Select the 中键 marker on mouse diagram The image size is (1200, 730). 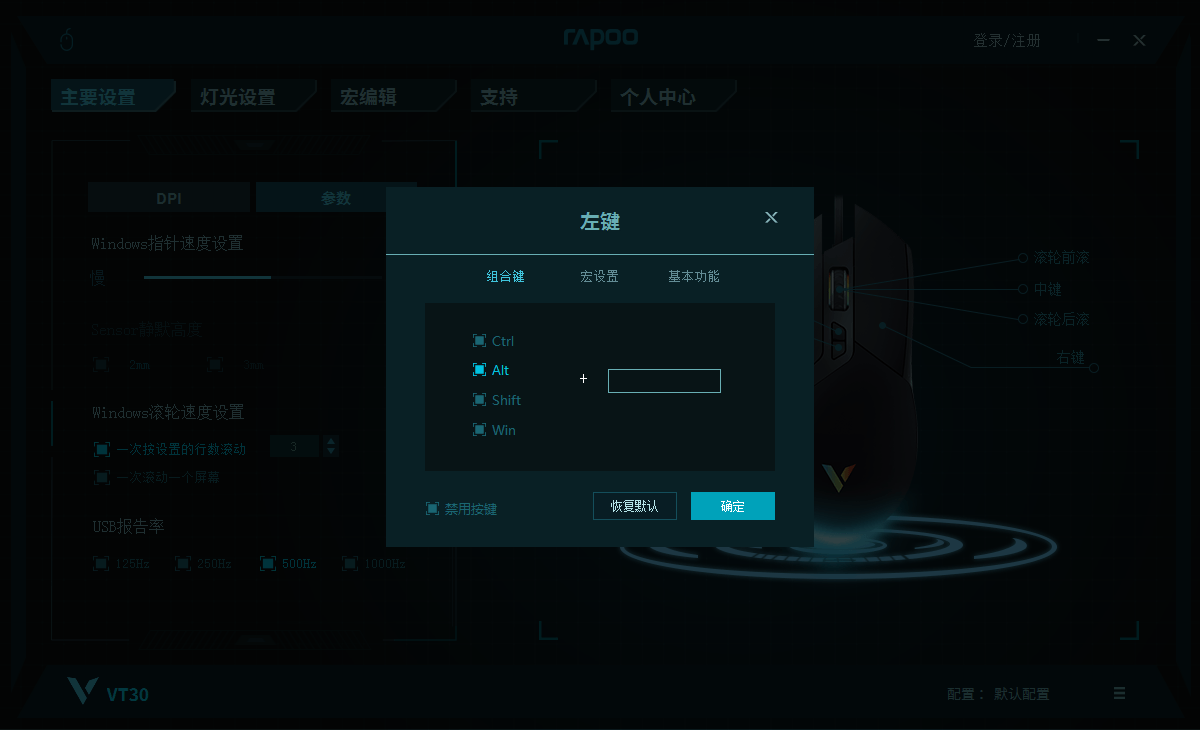pyautogui.click(x=1022, y=289)
